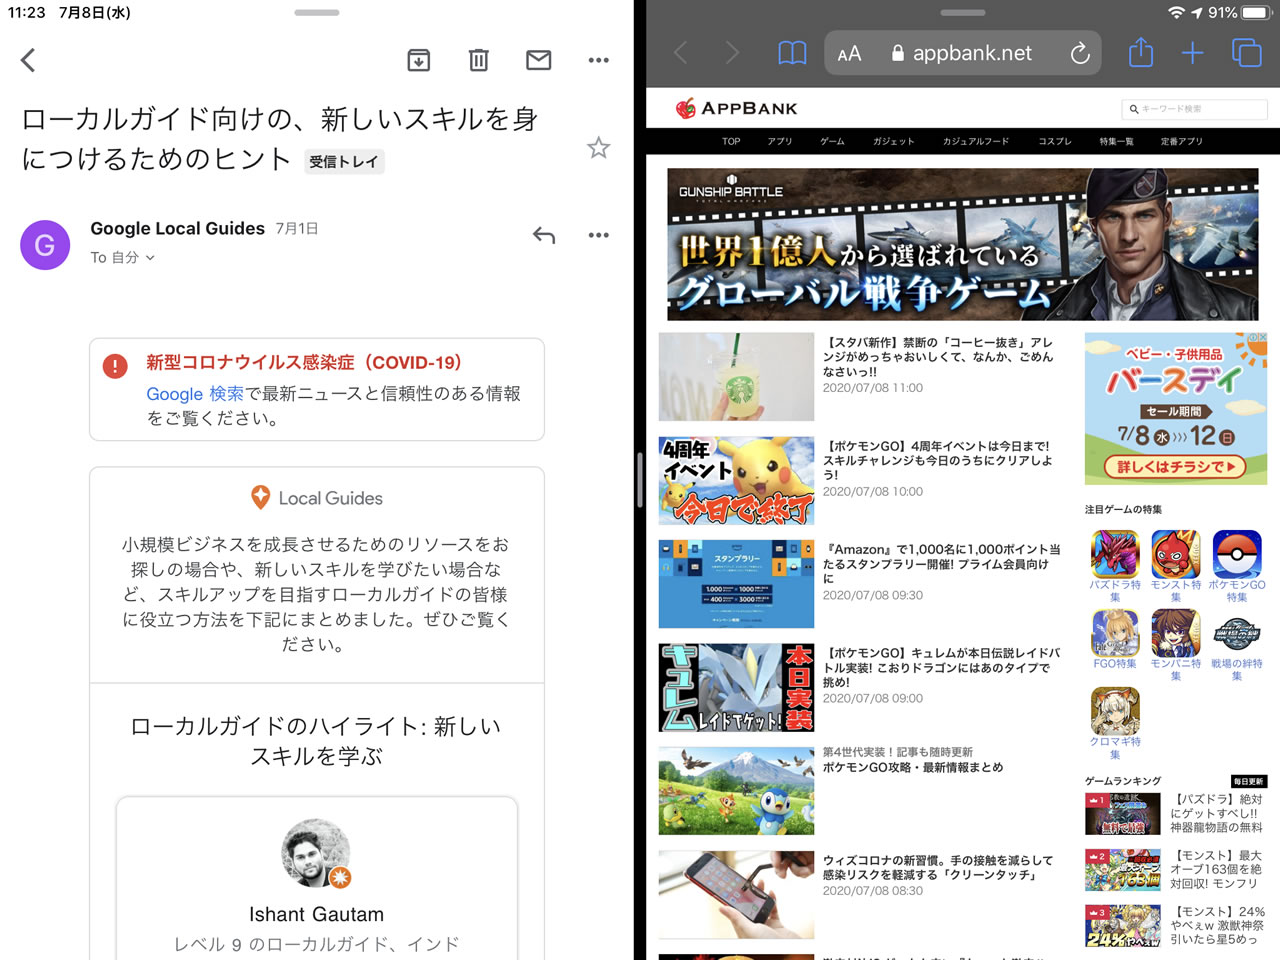Tap the Gmail window top grabber bar
The height and width of the screenshot is (960, 1280).
[317, 13]
